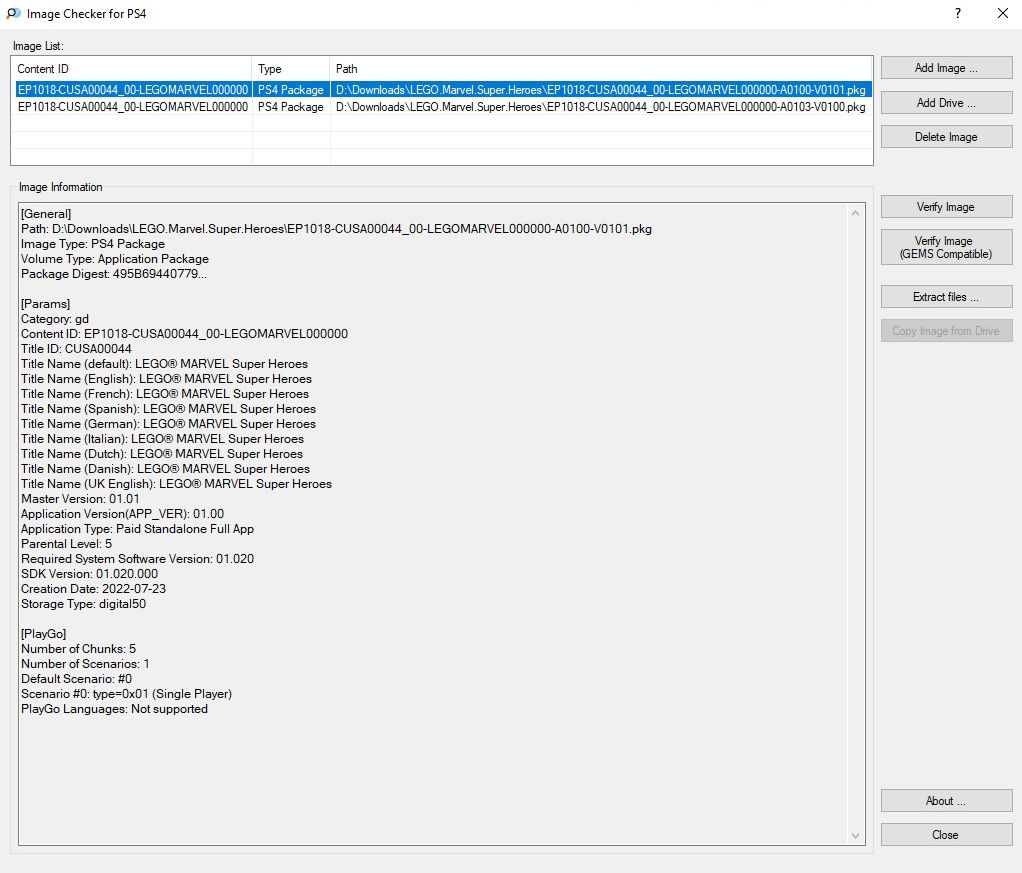Click the Title Name (German) line
The height and width of the screenshot is (873, 1022).
coord(168,424)
